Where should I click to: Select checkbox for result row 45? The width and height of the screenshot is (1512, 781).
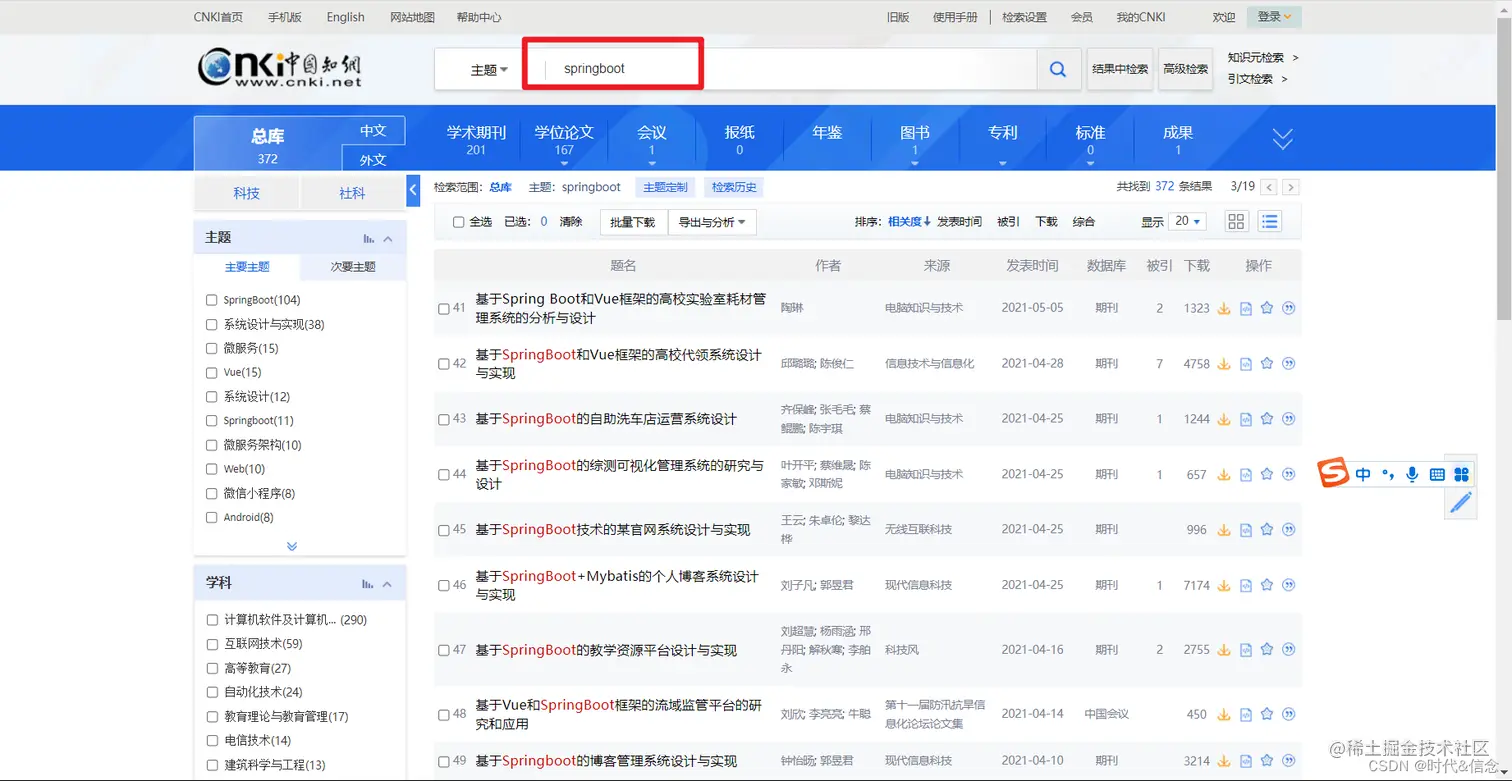[444, 530]
